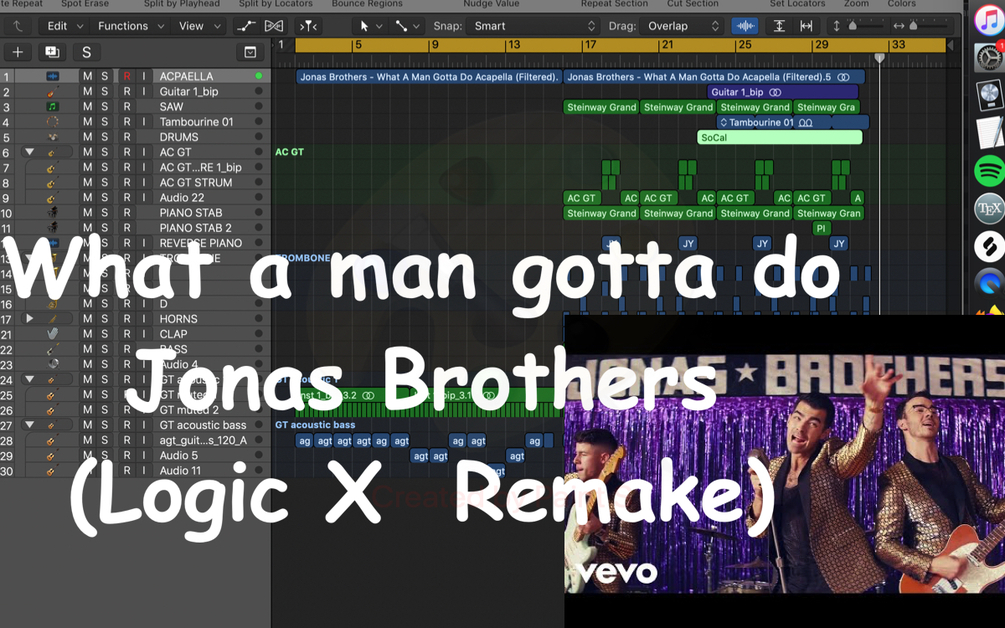
Task: Open System Preferences from the Dock
Action: pyautogui.click(x=989, y=56)
